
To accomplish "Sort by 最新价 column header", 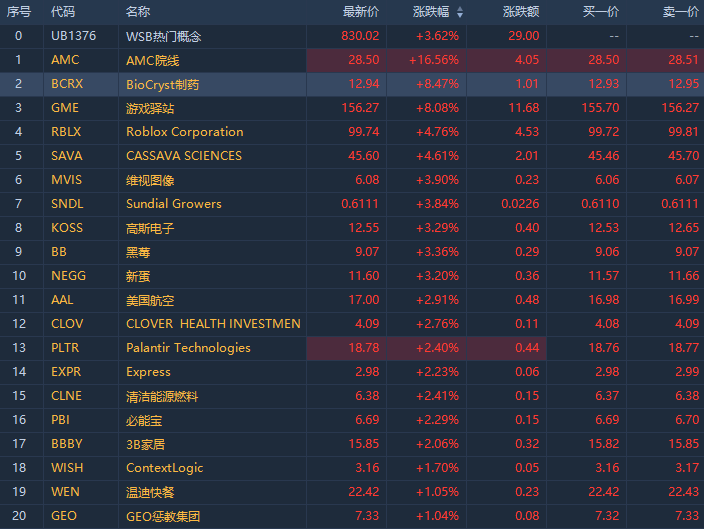I will coord(361,12).
